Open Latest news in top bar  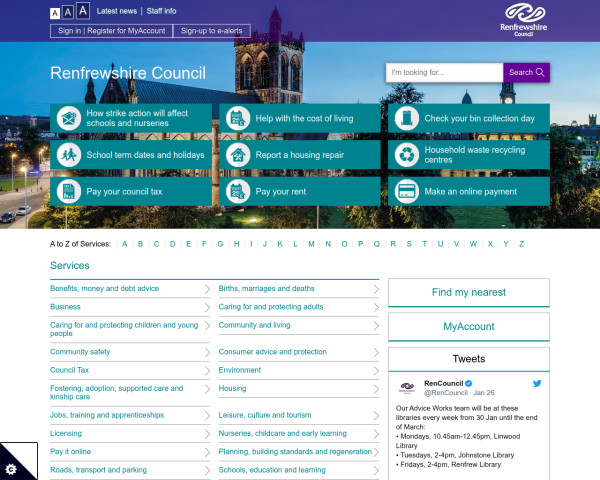coord(117,11)
